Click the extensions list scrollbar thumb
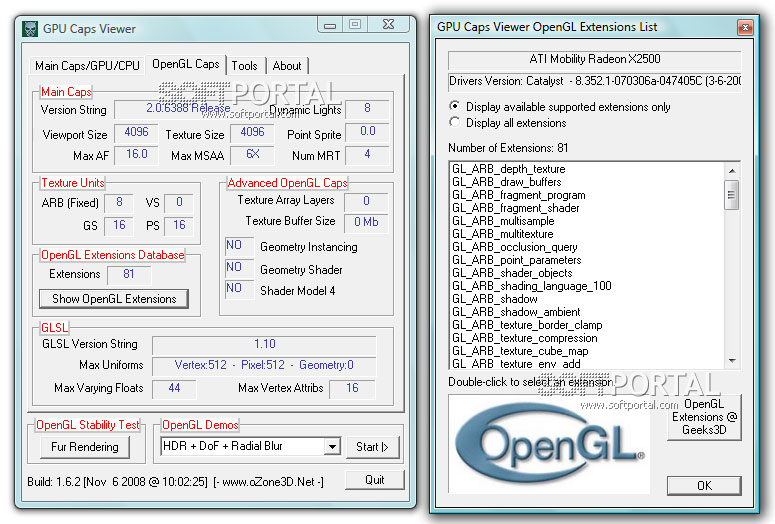 (732, 195)
